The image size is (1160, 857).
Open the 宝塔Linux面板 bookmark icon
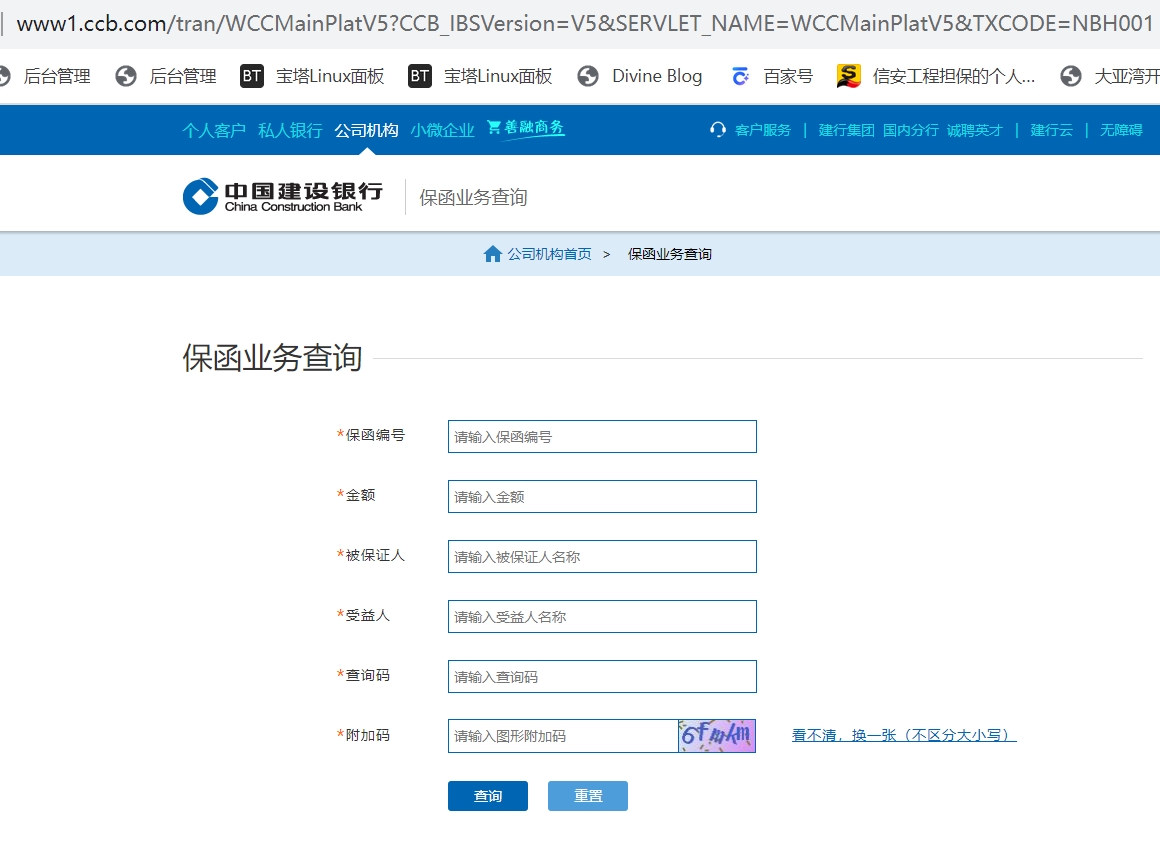[251, 75]
